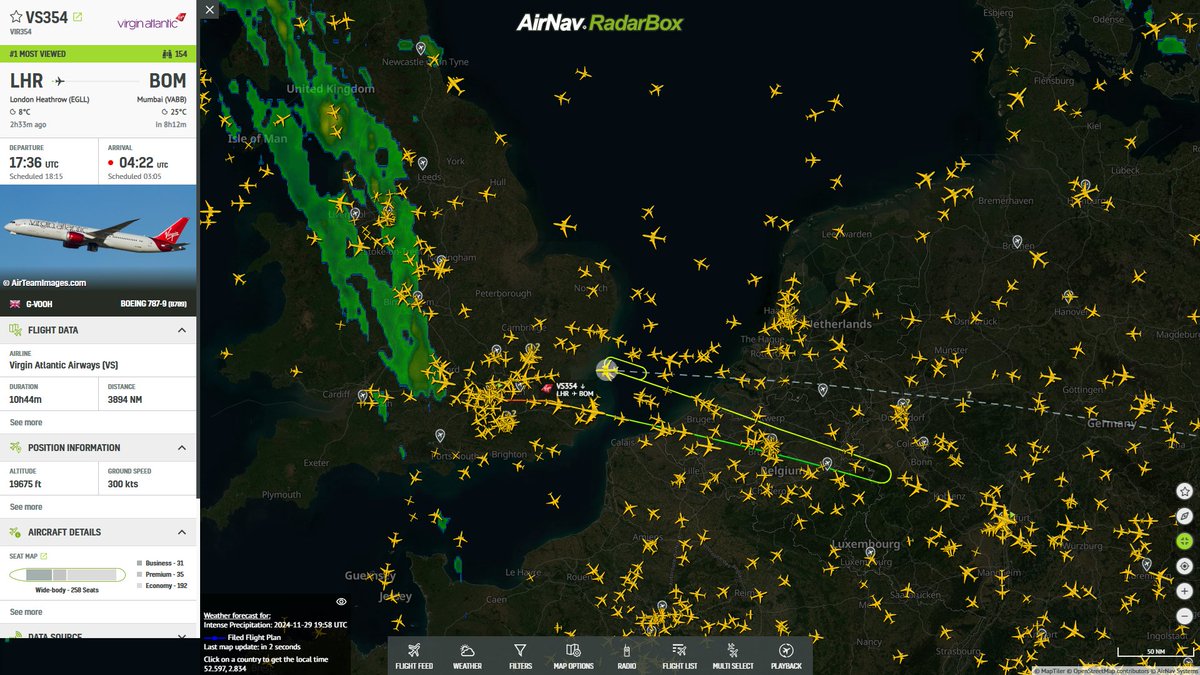
Task: Click the compass orientation map button
Action: point(1184,516)
